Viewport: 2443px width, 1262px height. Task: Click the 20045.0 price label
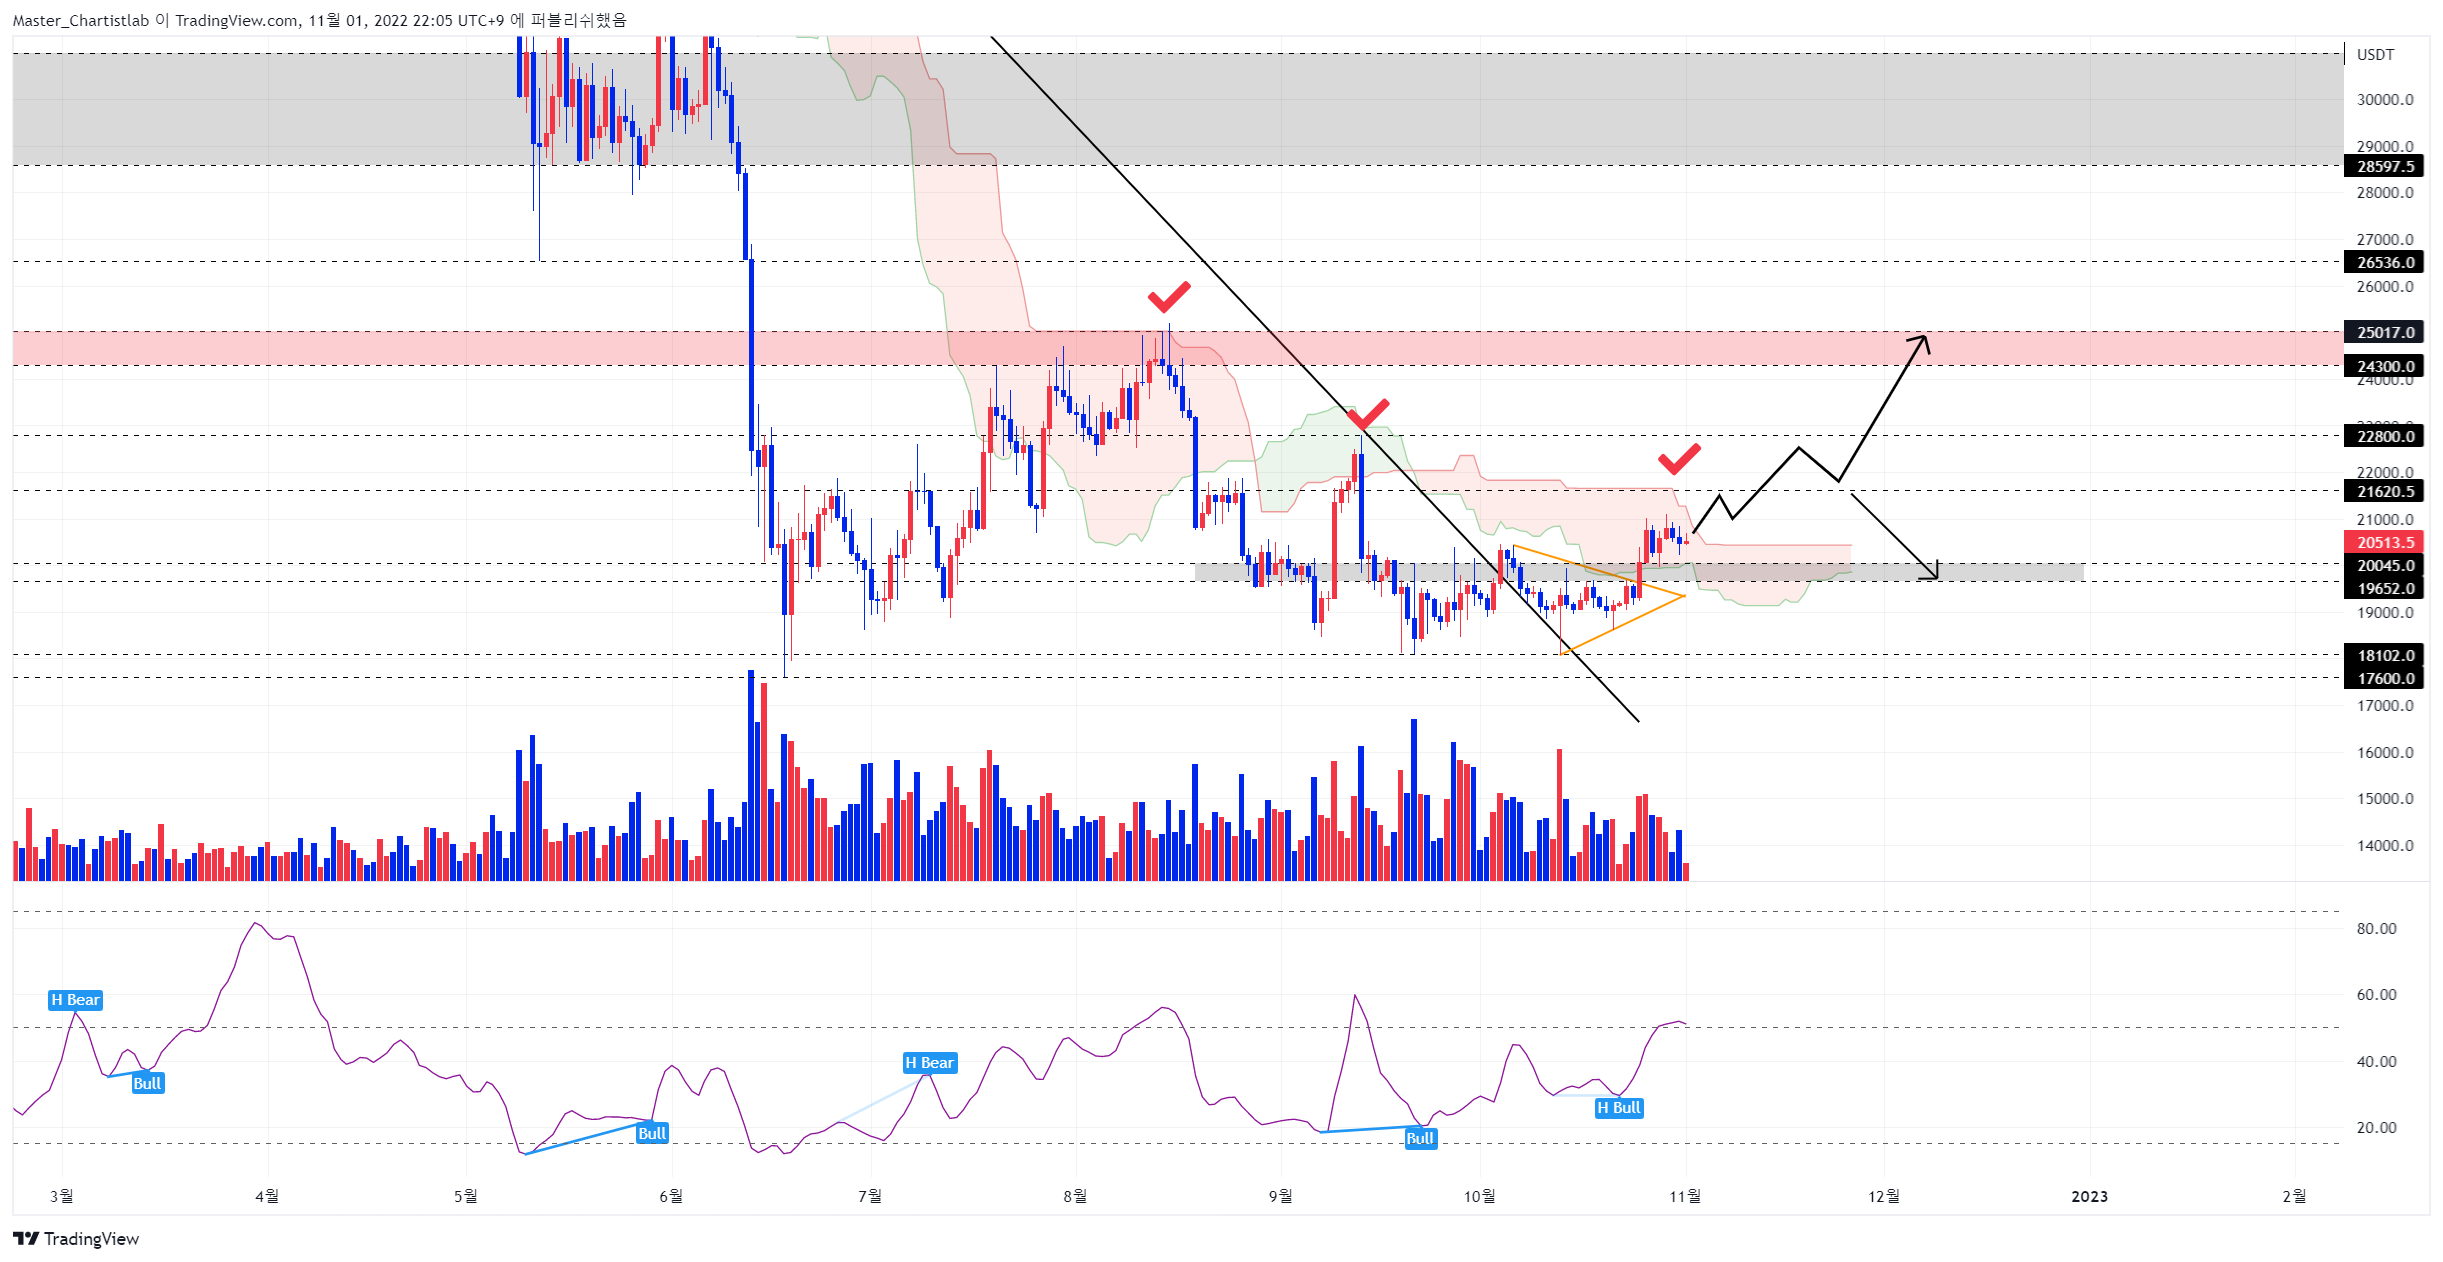point(2384,565)
